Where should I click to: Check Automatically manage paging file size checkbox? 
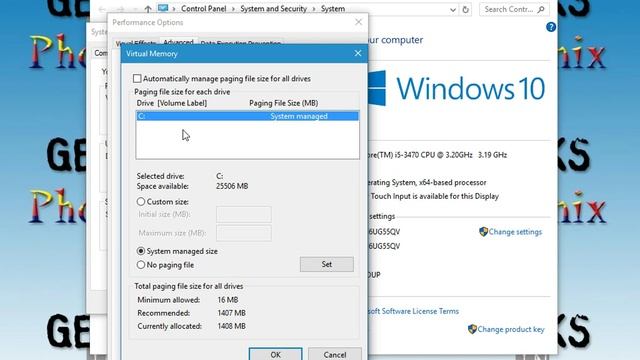pyautogui.click(x=137, y=78)
